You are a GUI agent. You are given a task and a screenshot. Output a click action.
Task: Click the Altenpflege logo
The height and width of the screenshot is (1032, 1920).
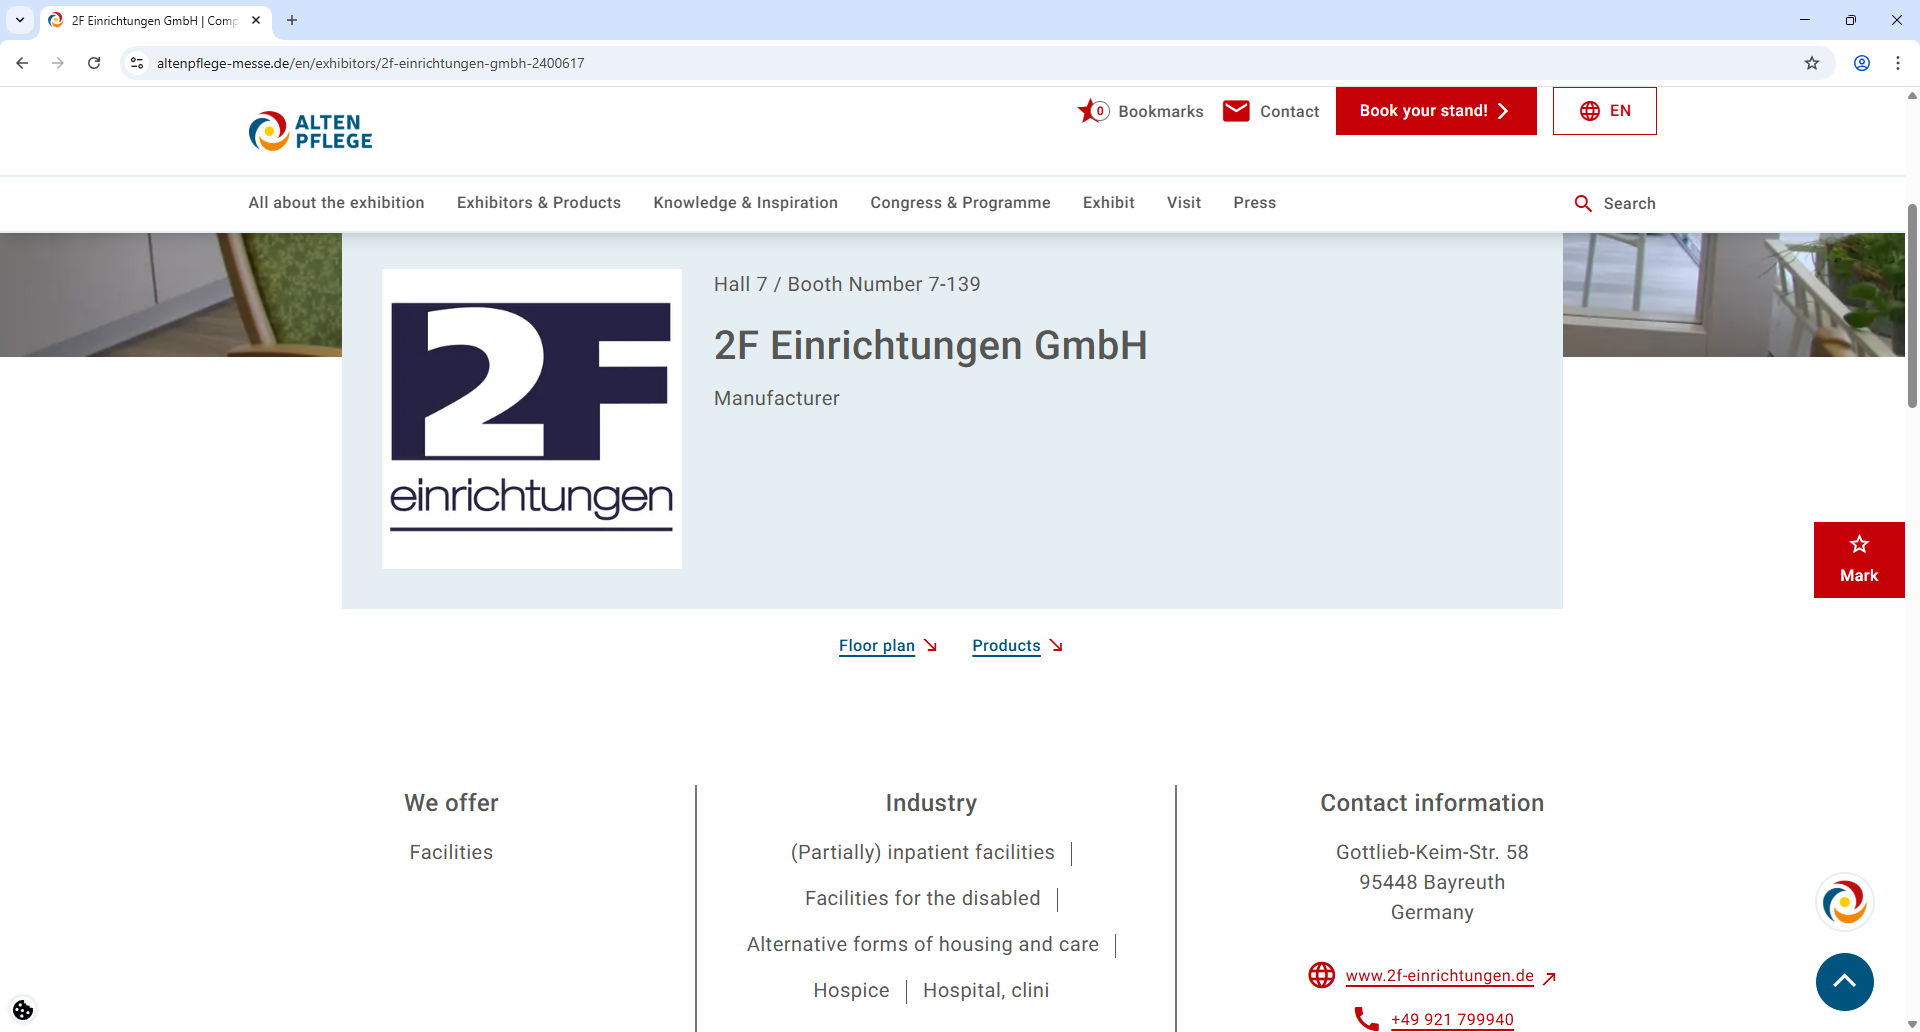click(310, 131)
